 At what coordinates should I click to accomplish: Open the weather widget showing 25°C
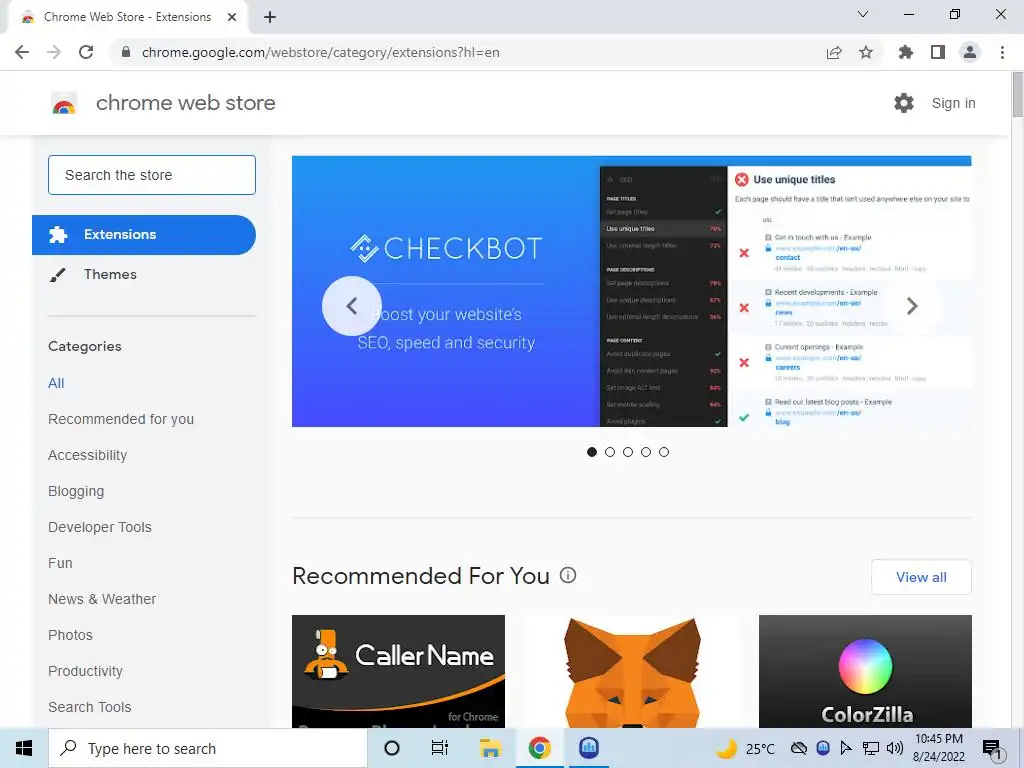(745, 748)
